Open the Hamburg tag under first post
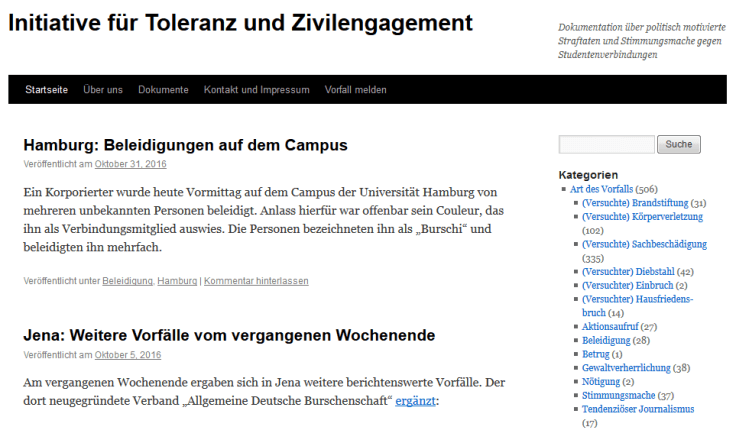Image resolution: width=736 pixels, height=430 pixels. (x=177, y=281)
